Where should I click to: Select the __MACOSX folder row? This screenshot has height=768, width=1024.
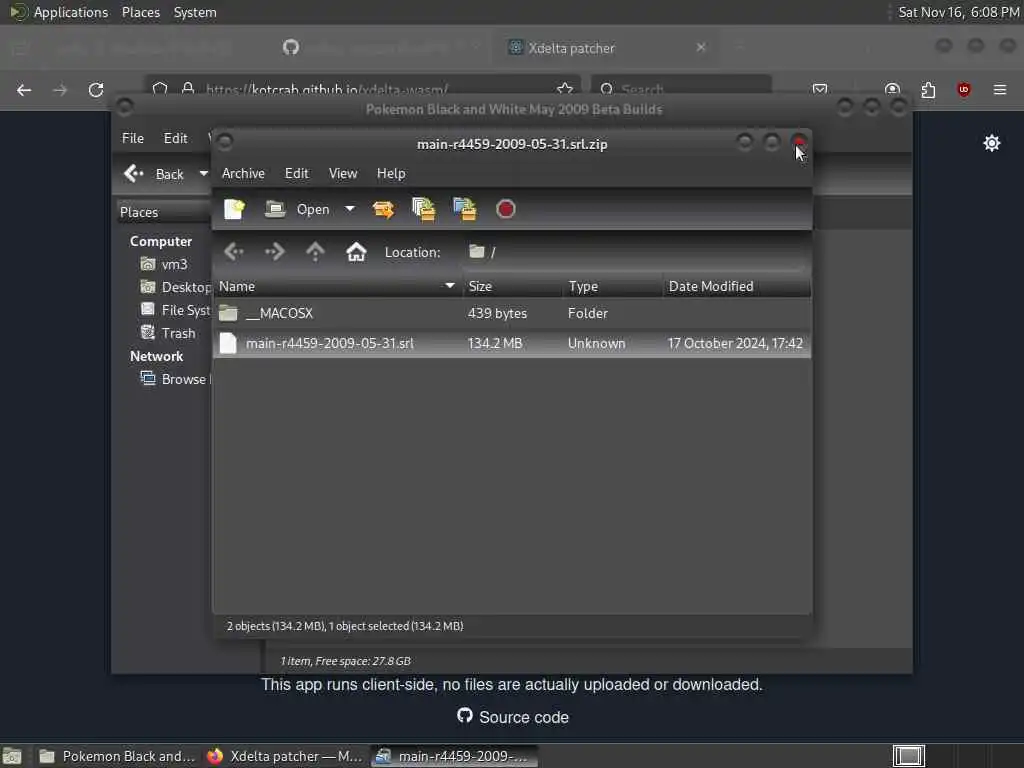tap(512, 313)
